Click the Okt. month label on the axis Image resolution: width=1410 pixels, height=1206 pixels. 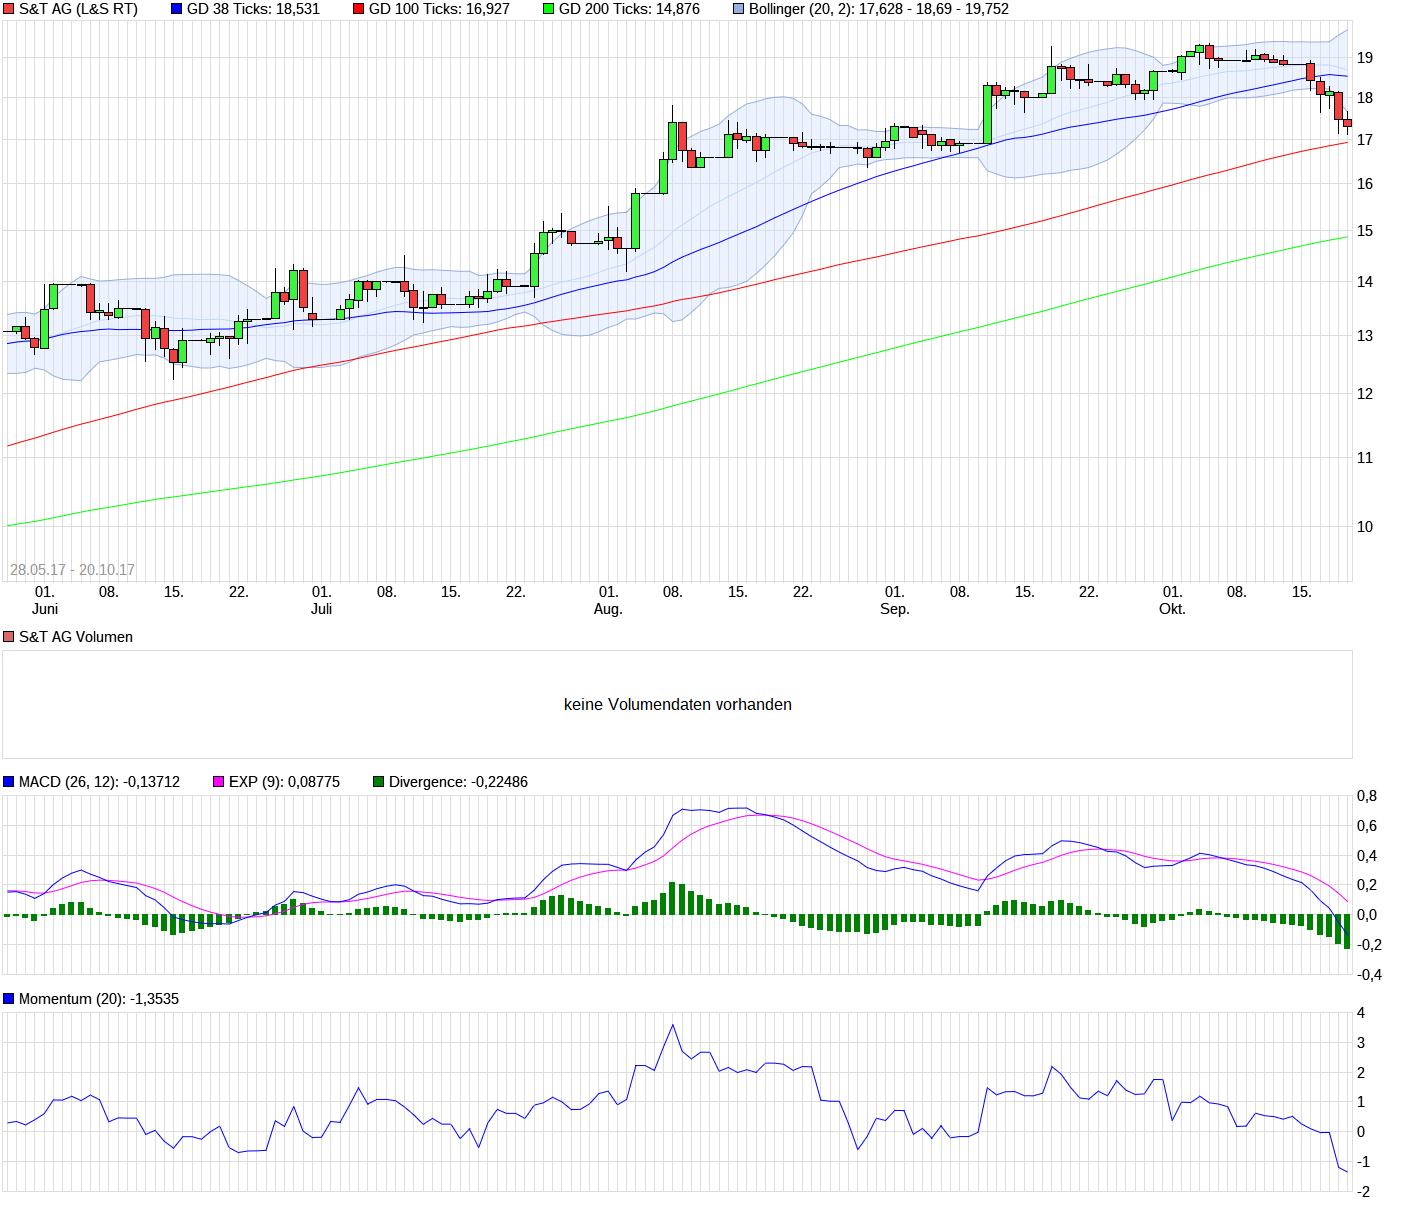click(1170, 607)
